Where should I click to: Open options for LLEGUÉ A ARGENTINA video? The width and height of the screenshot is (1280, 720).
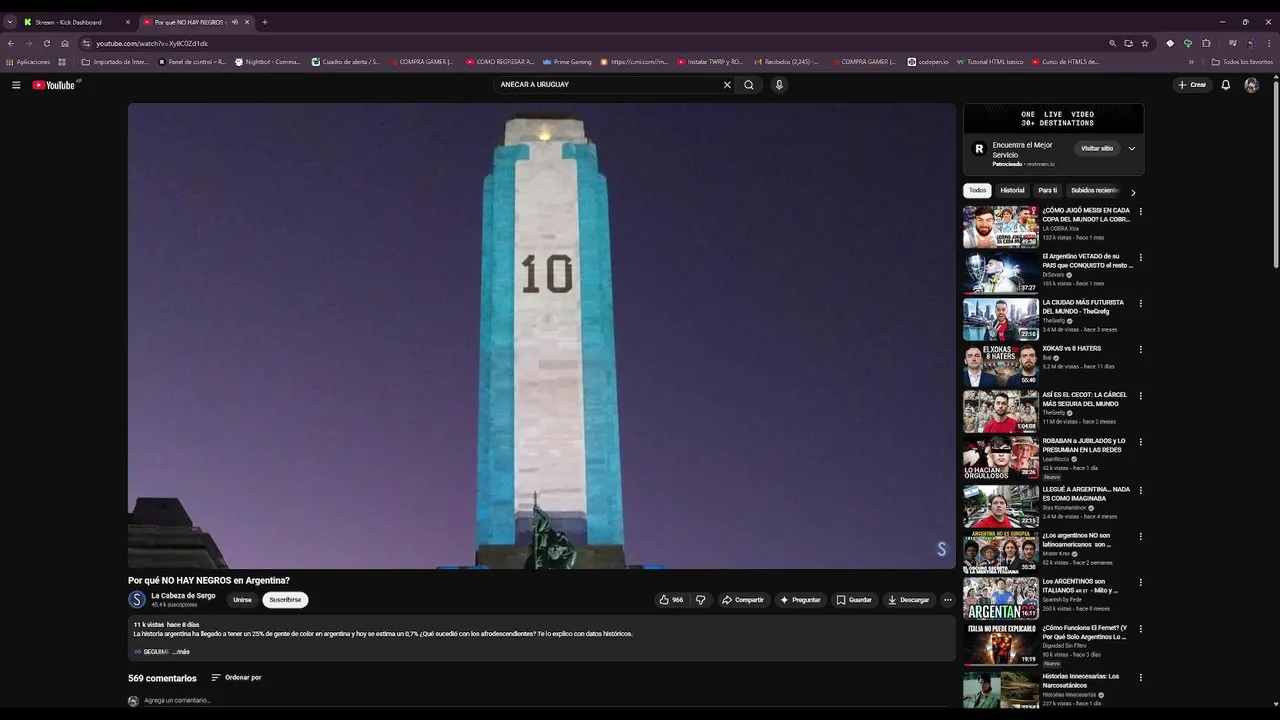[1140, 491]
